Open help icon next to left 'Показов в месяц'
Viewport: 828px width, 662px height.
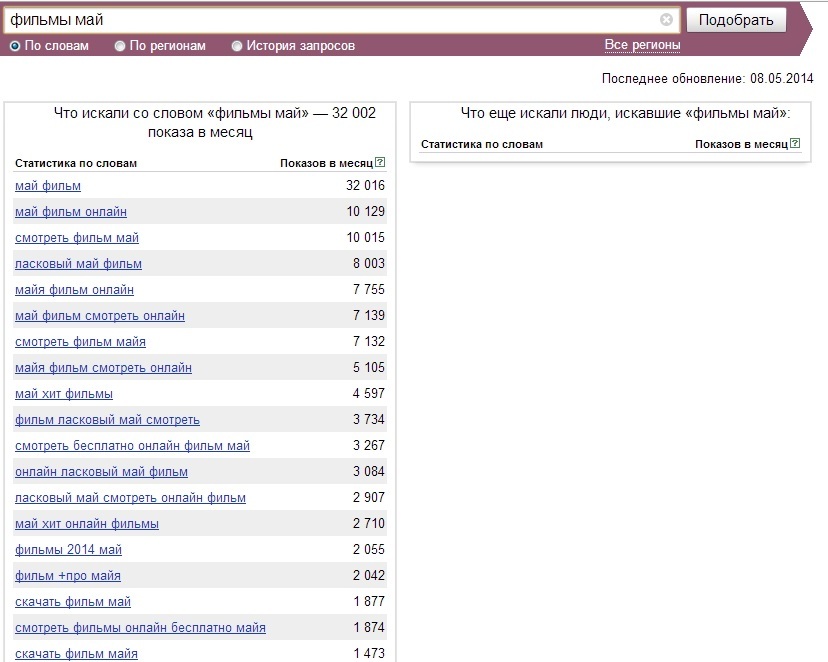tap(380, 163)
